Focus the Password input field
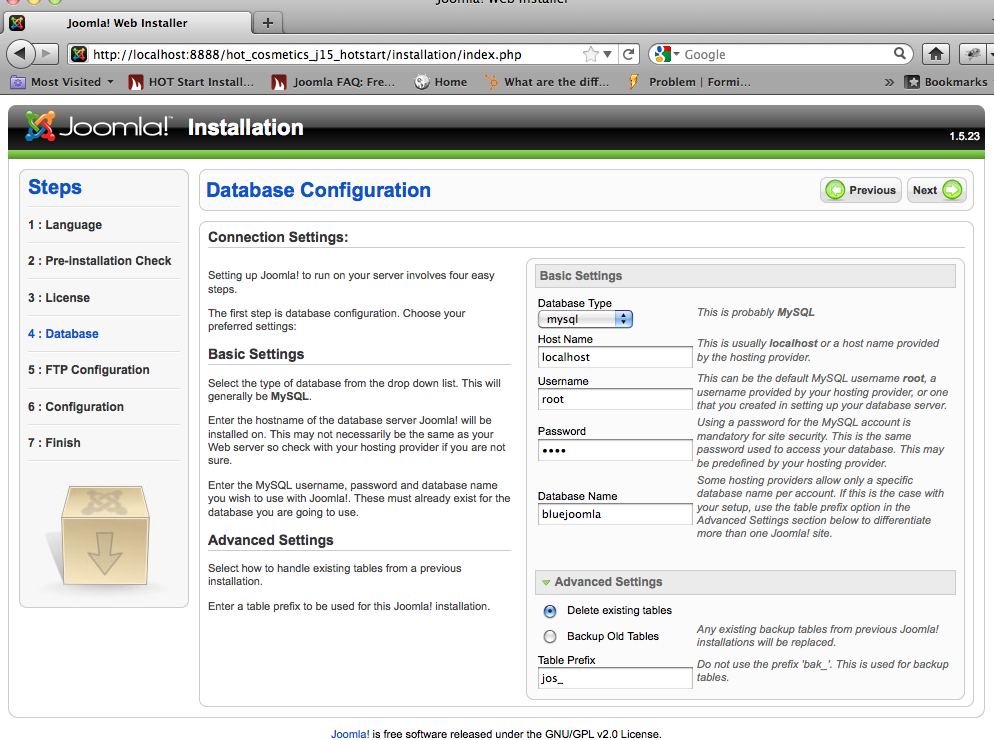This screenshot has height=740, width=994. pos(615,450)
